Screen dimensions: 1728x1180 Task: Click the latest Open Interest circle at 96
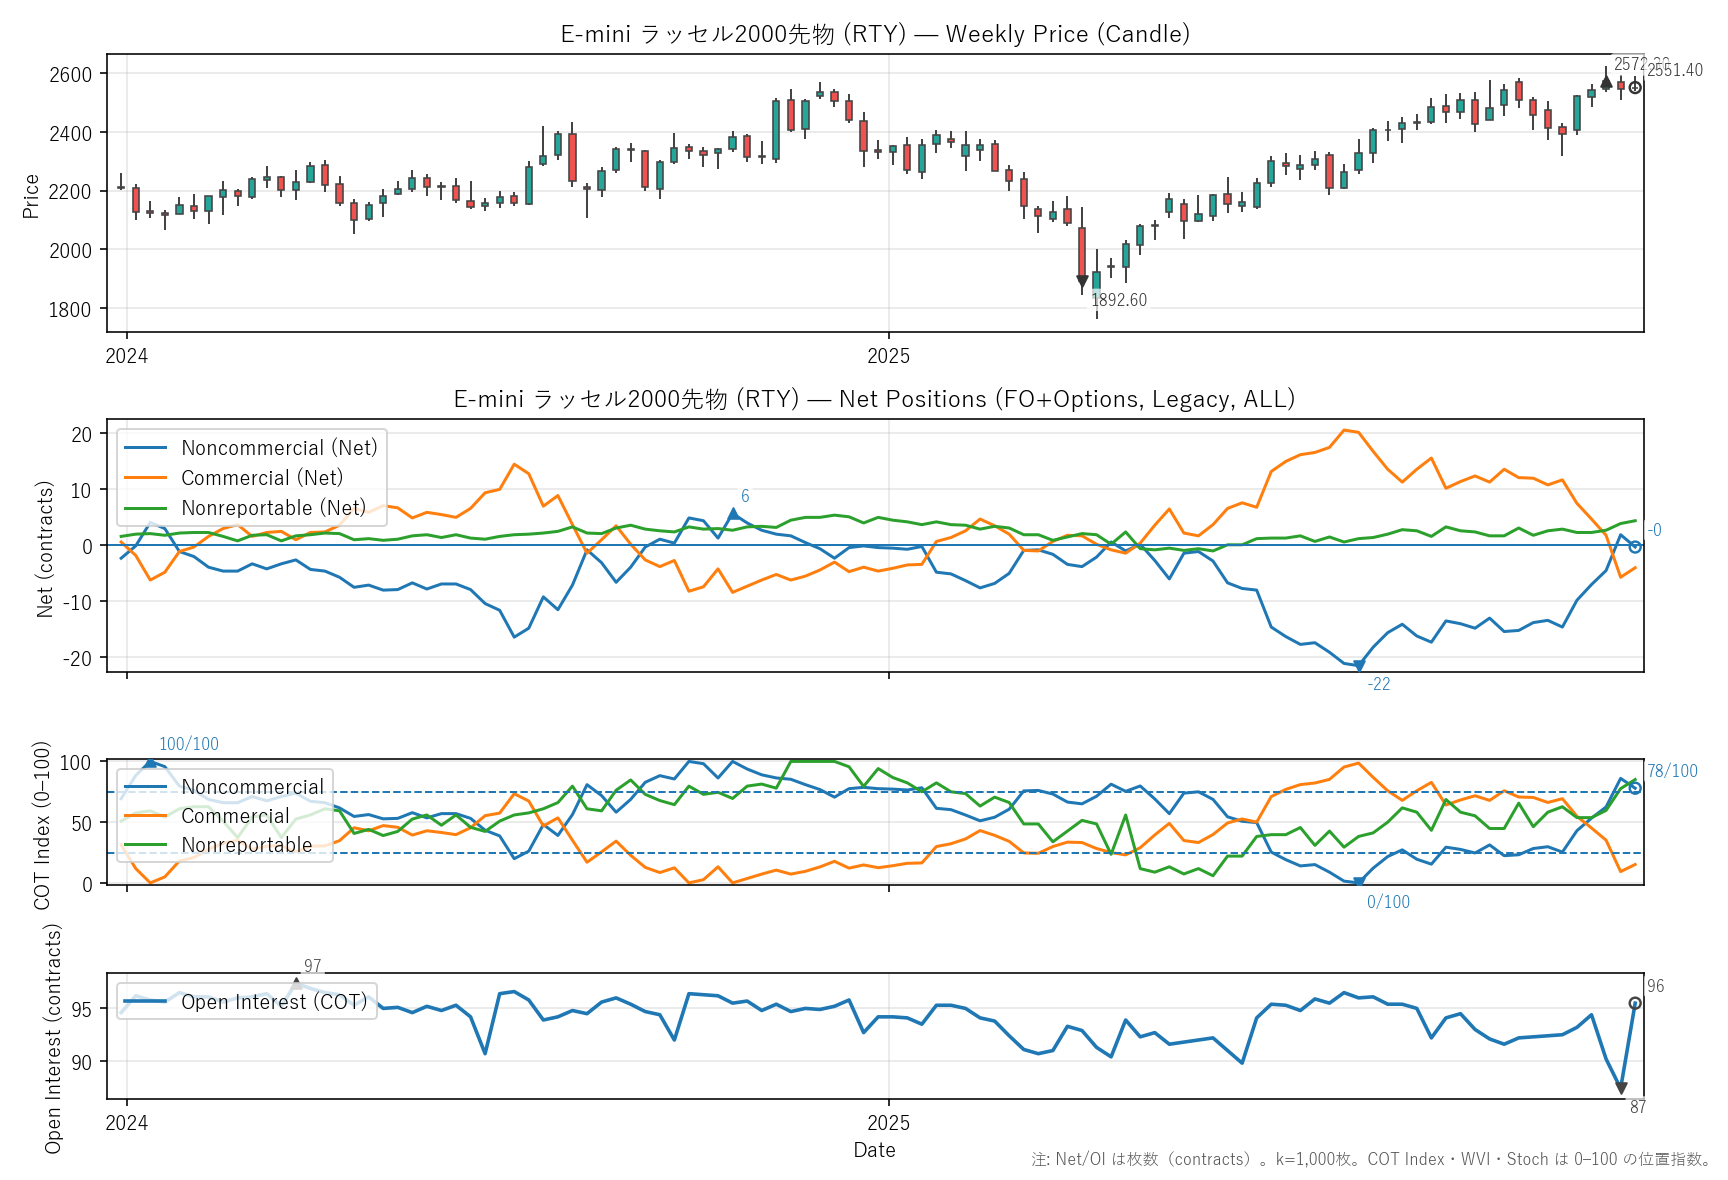[x=1635, y=1003]
